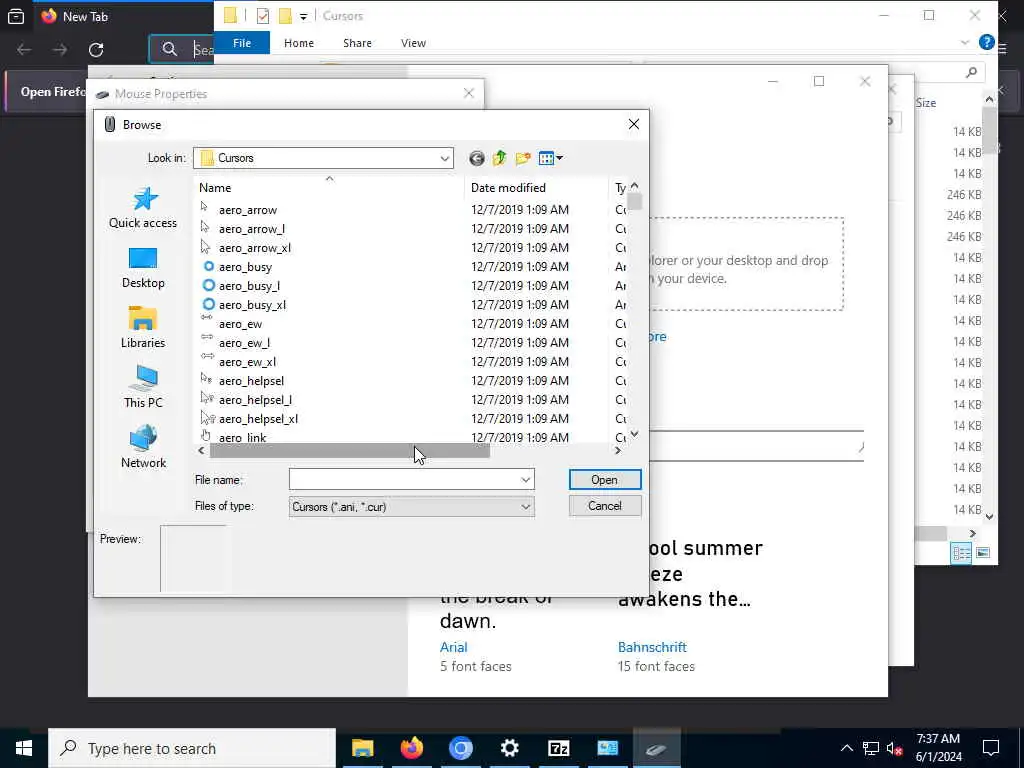
Task: Select the aero_arrow cursor file
Action: (x=248, y=210)
